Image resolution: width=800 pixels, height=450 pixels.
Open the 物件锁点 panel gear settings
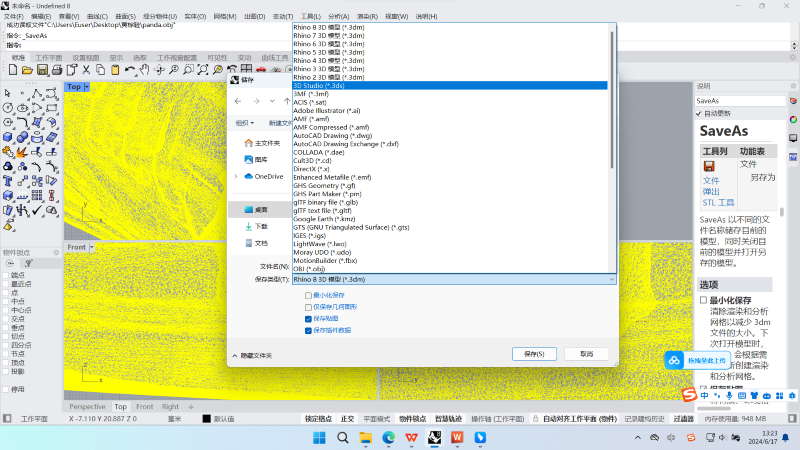point(56,253)
